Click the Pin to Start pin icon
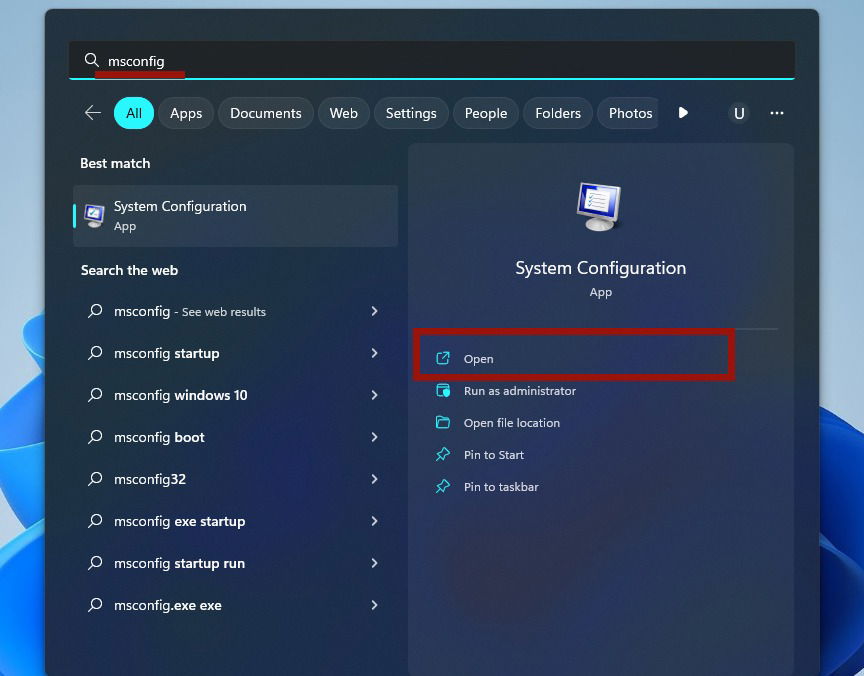864x676 pixels. tap(443, 455)
